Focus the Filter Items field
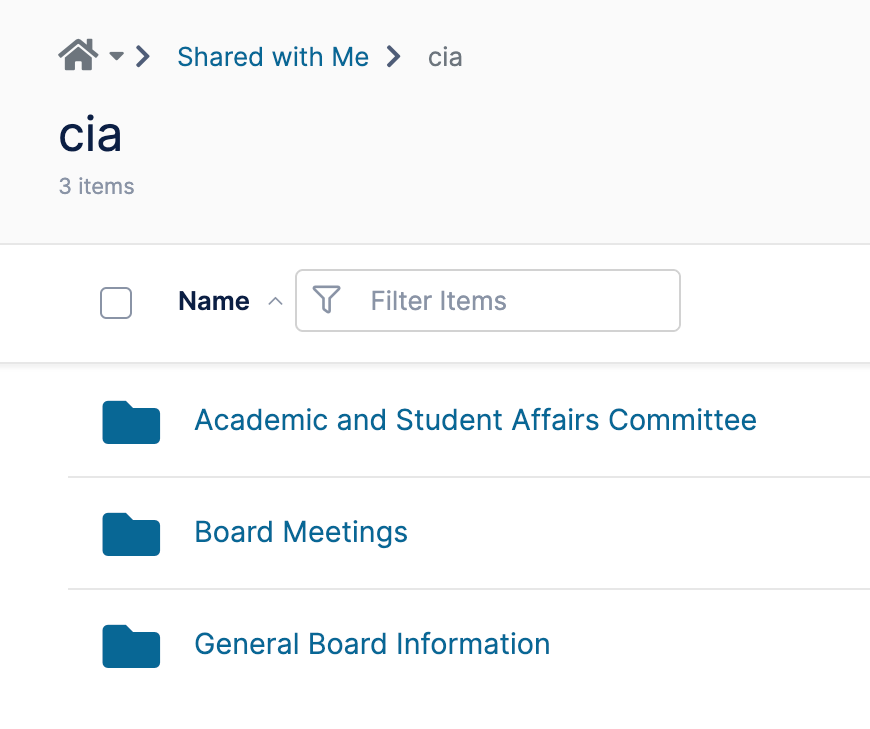The width and height of the screenshot is (870, 729). pos(488,301)
